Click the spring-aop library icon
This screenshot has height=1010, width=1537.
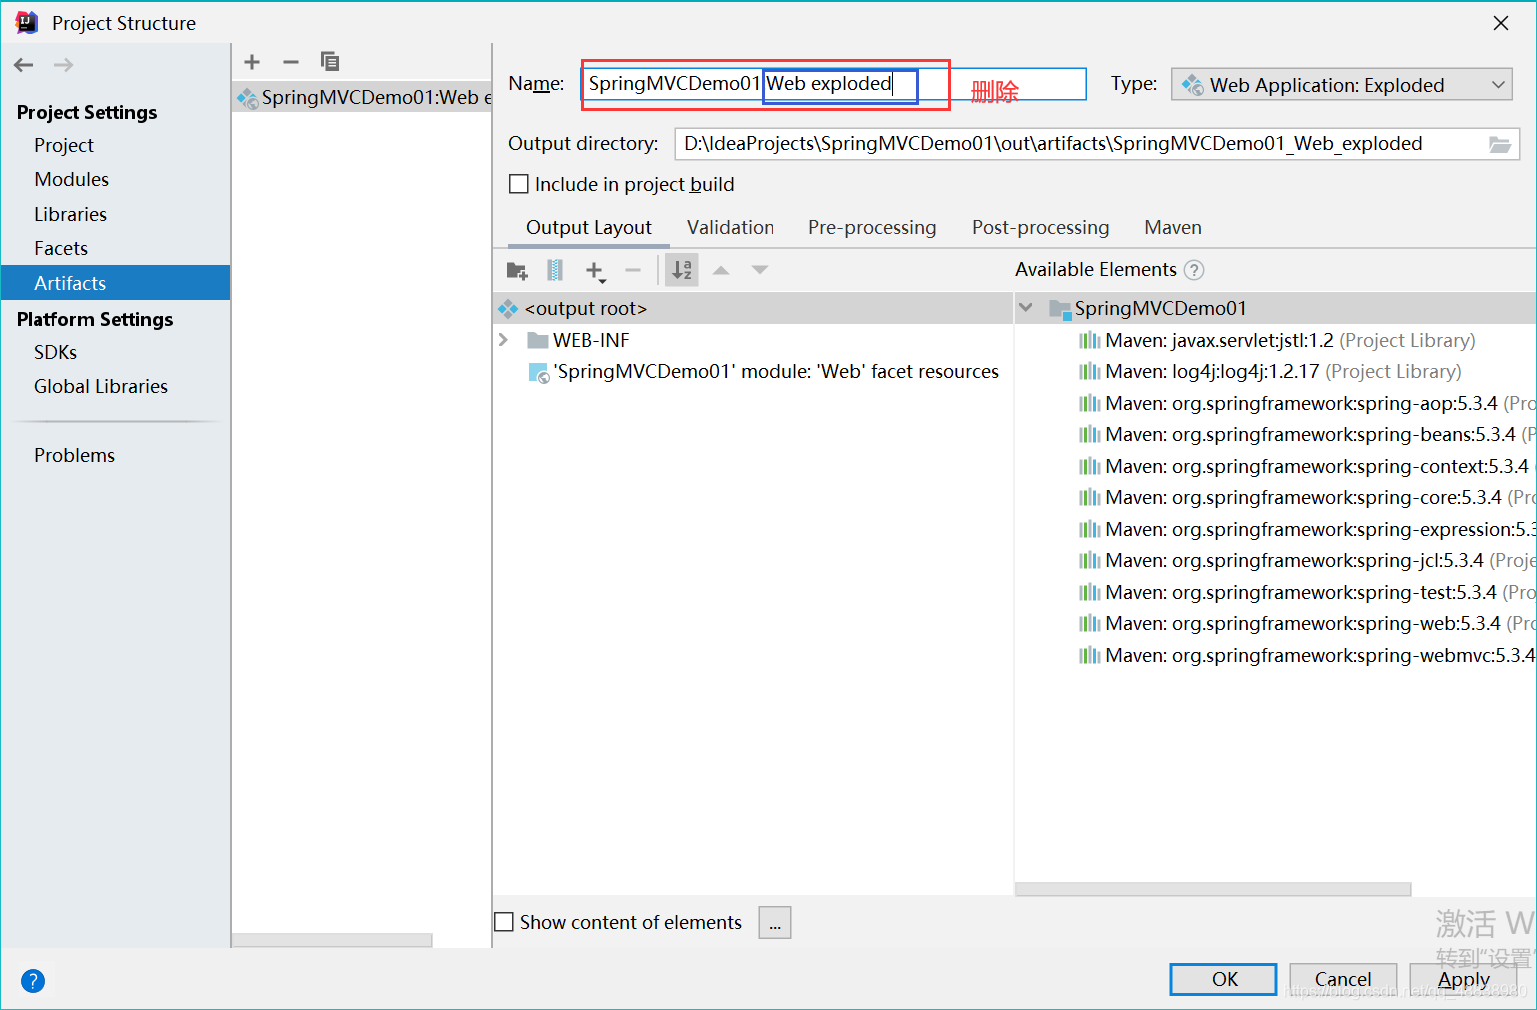coord(1089,404)
